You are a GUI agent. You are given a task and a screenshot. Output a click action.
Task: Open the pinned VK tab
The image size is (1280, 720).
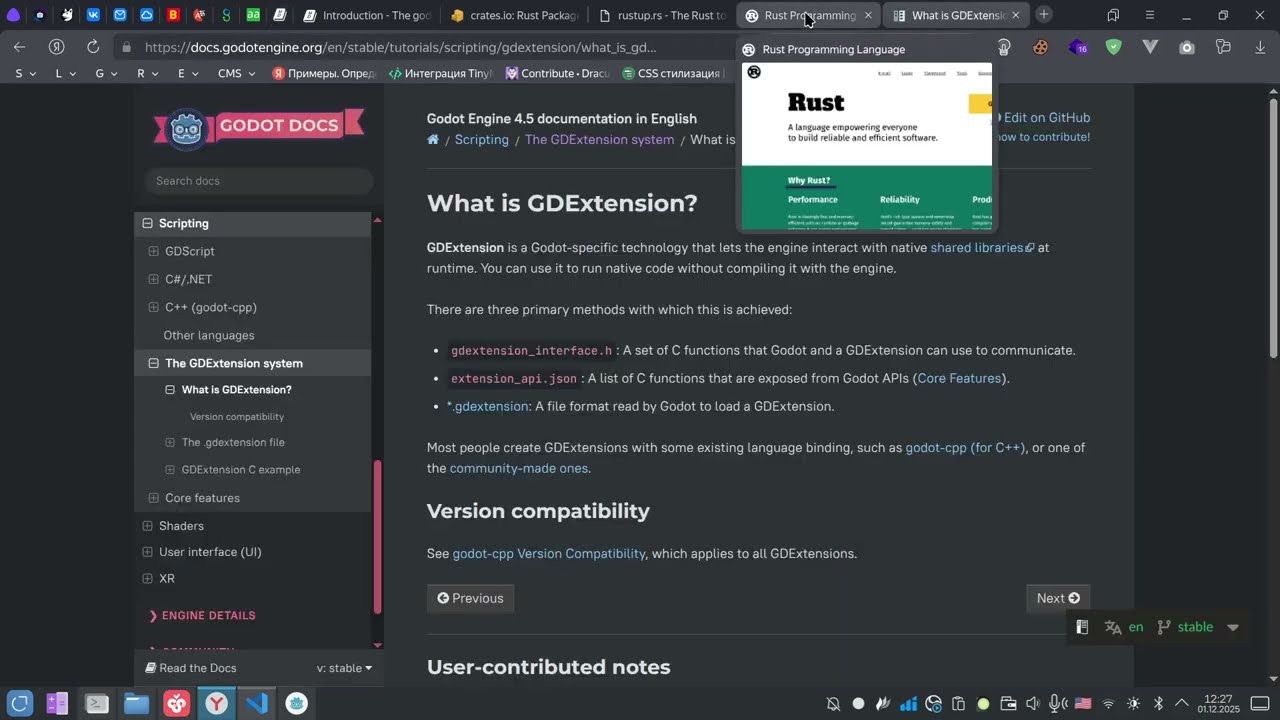point(93,15)
